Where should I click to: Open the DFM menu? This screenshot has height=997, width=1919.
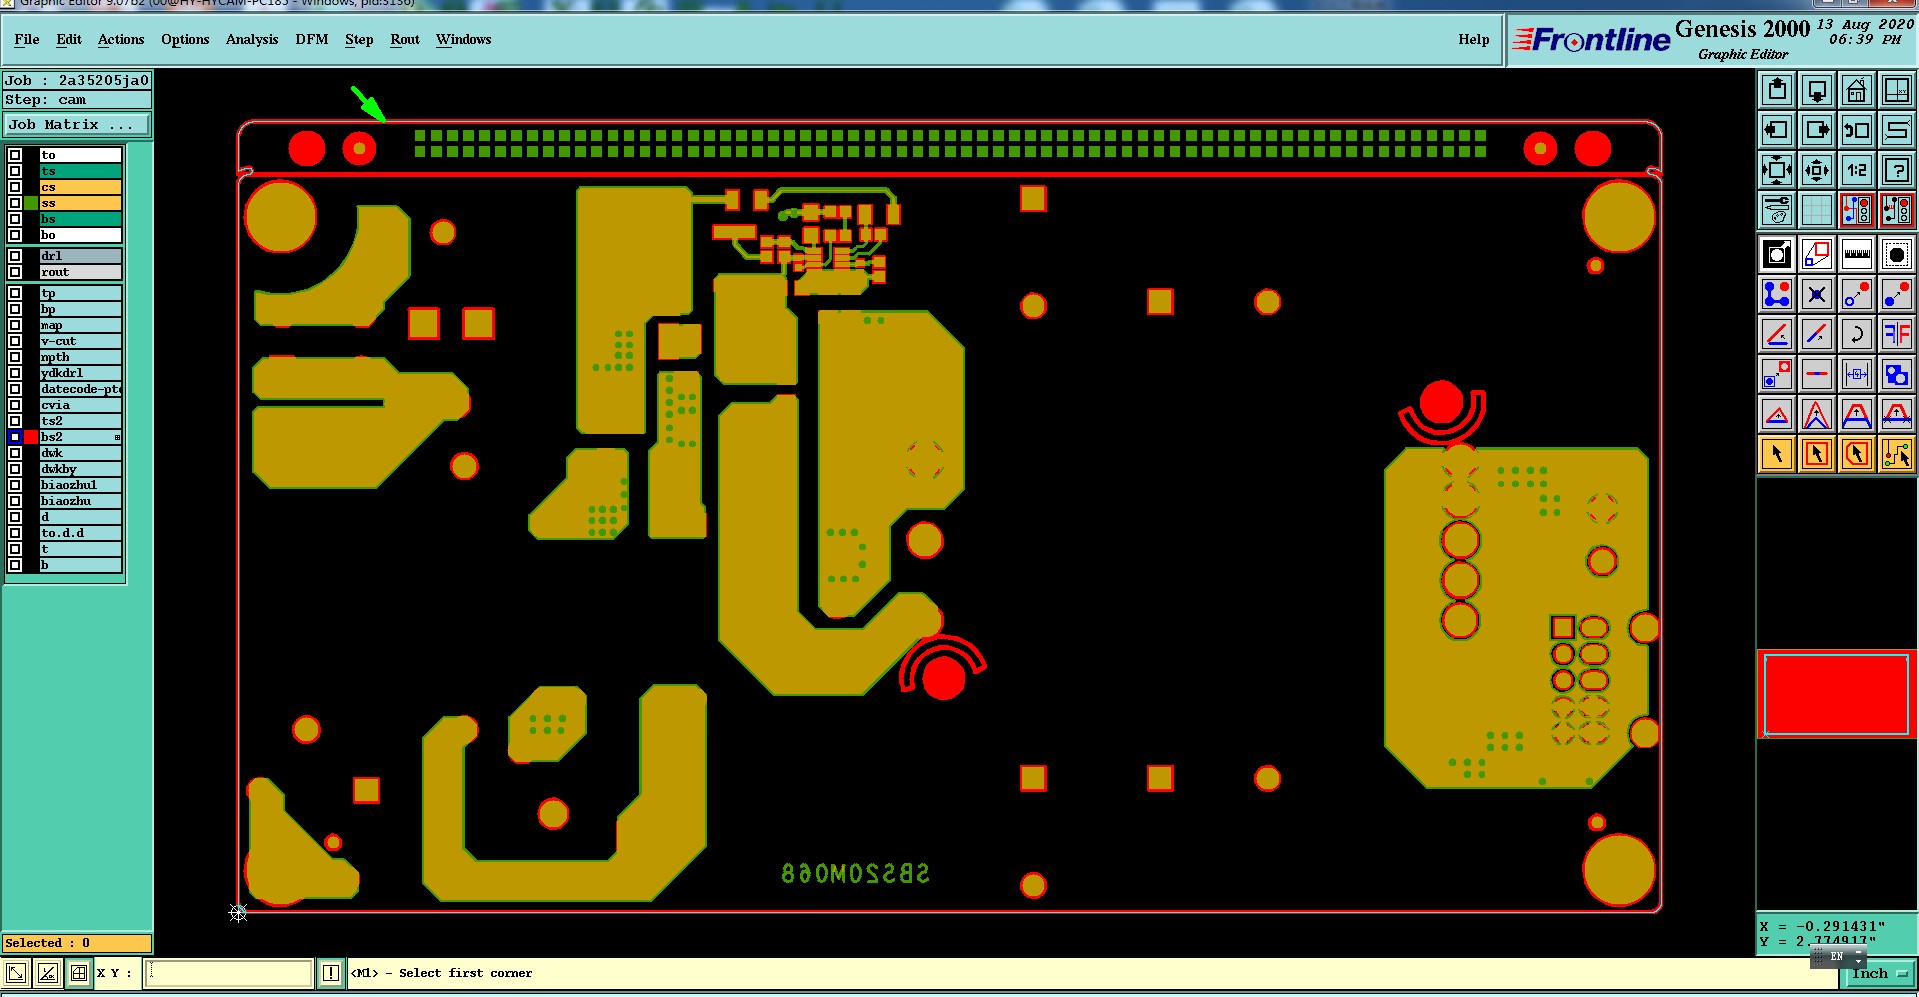coord(312,40)
